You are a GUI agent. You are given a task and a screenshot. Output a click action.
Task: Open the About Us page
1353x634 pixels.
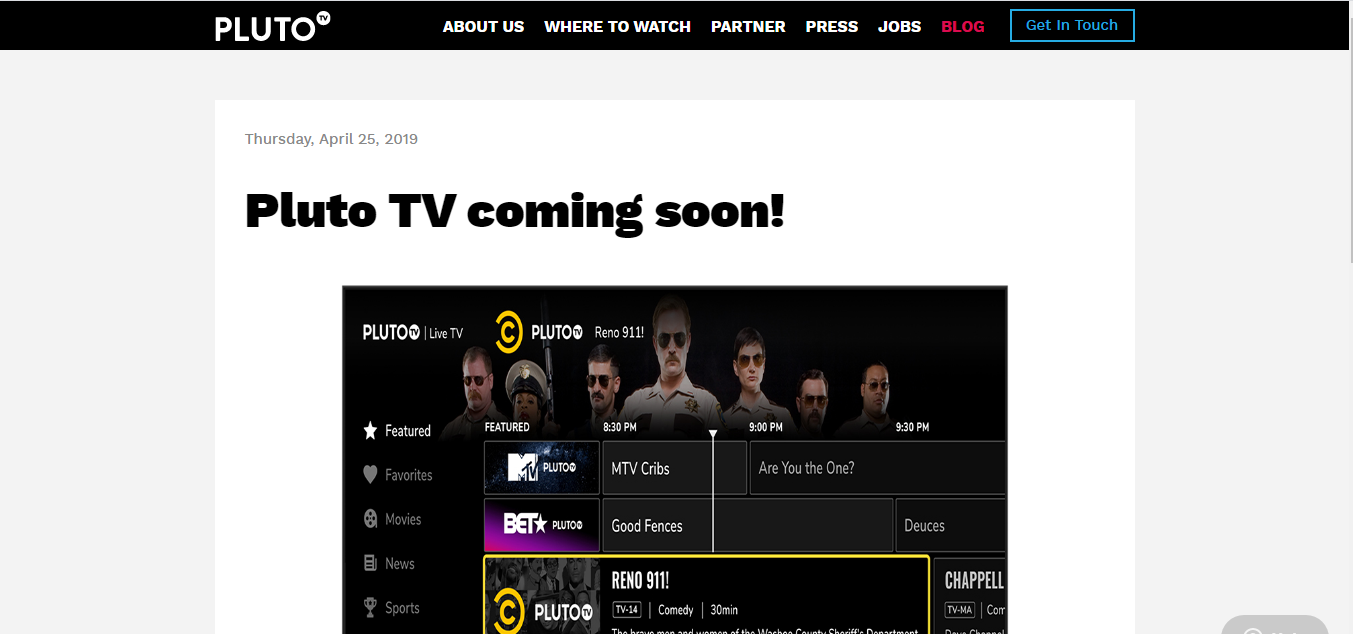483,27
